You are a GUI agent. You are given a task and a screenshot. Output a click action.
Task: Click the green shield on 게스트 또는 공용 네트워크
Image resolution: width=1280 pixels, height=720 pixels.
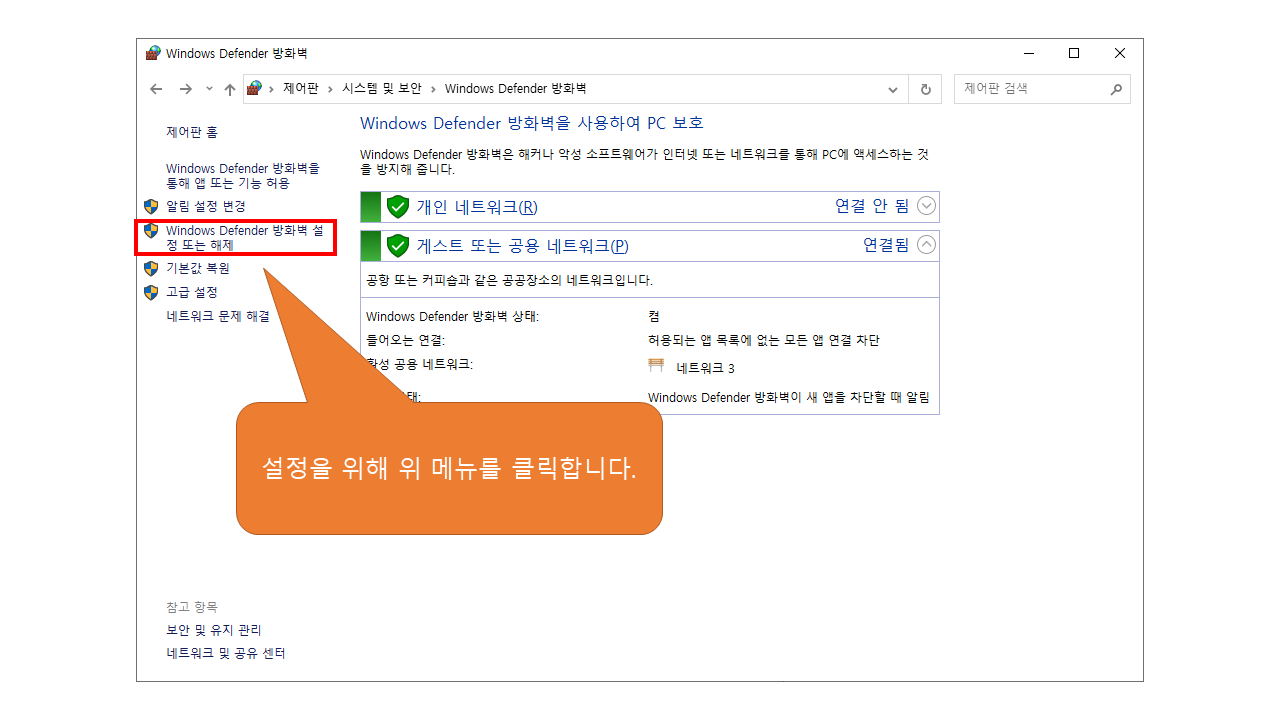398,246
